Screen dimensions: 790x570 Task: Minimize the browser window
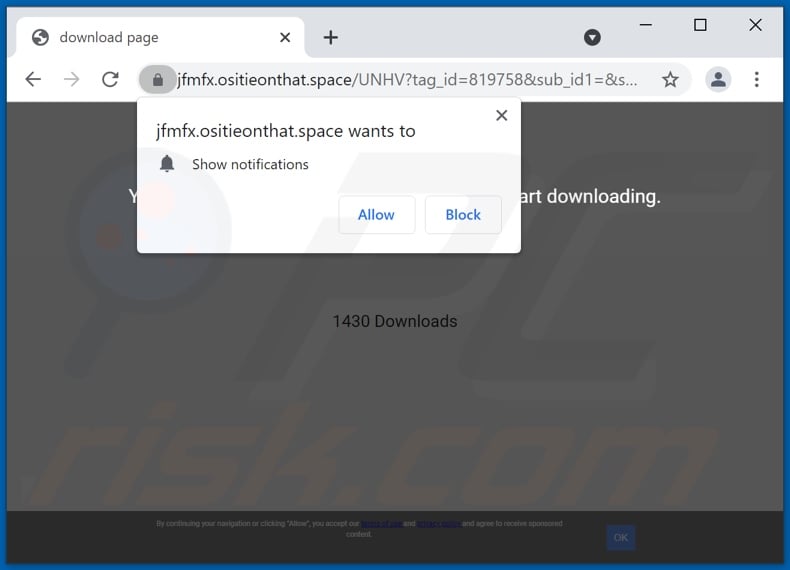(645, 26)
